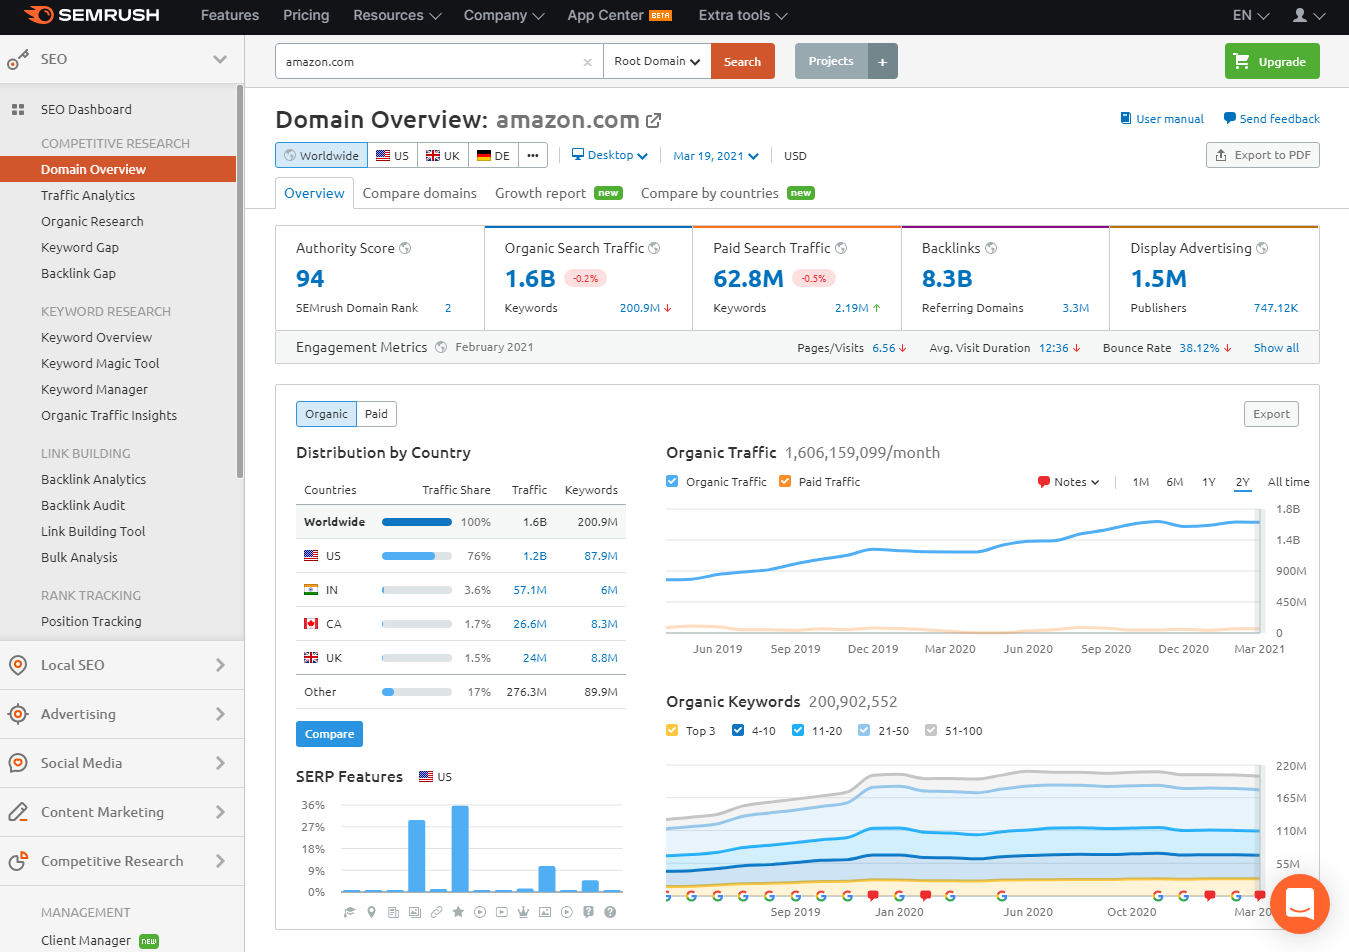1349x952 pixels.
Task: Click Show all engagement metrics link
Action: pyautogui.click(x=1276, y=348)
